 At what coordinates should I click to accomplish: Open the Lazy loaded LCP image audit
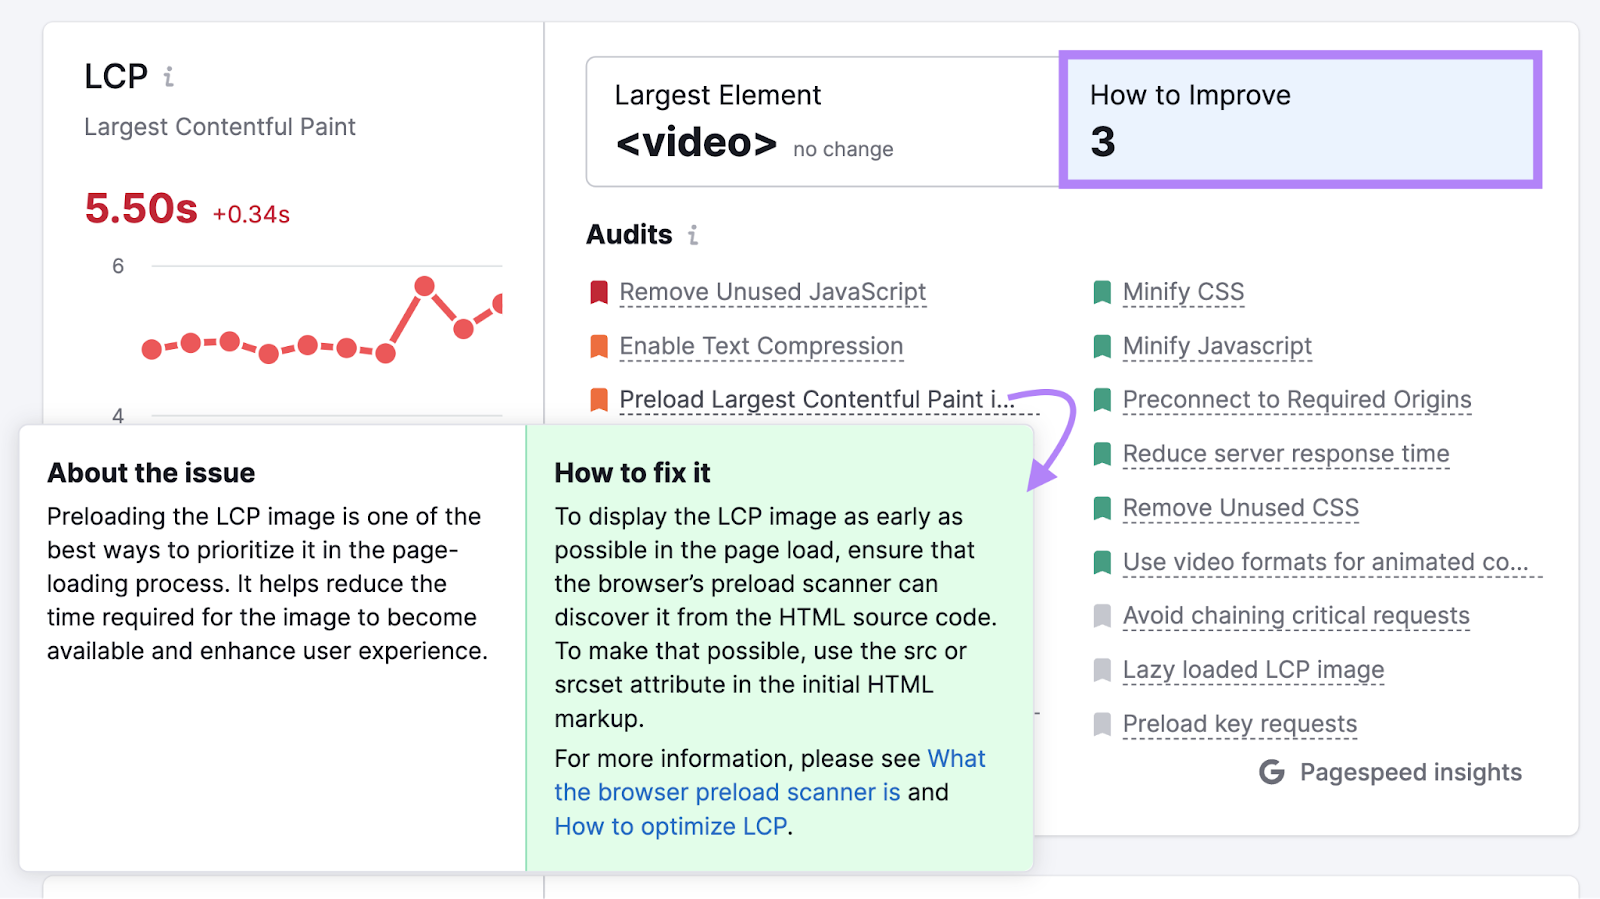click(1253, 670)
